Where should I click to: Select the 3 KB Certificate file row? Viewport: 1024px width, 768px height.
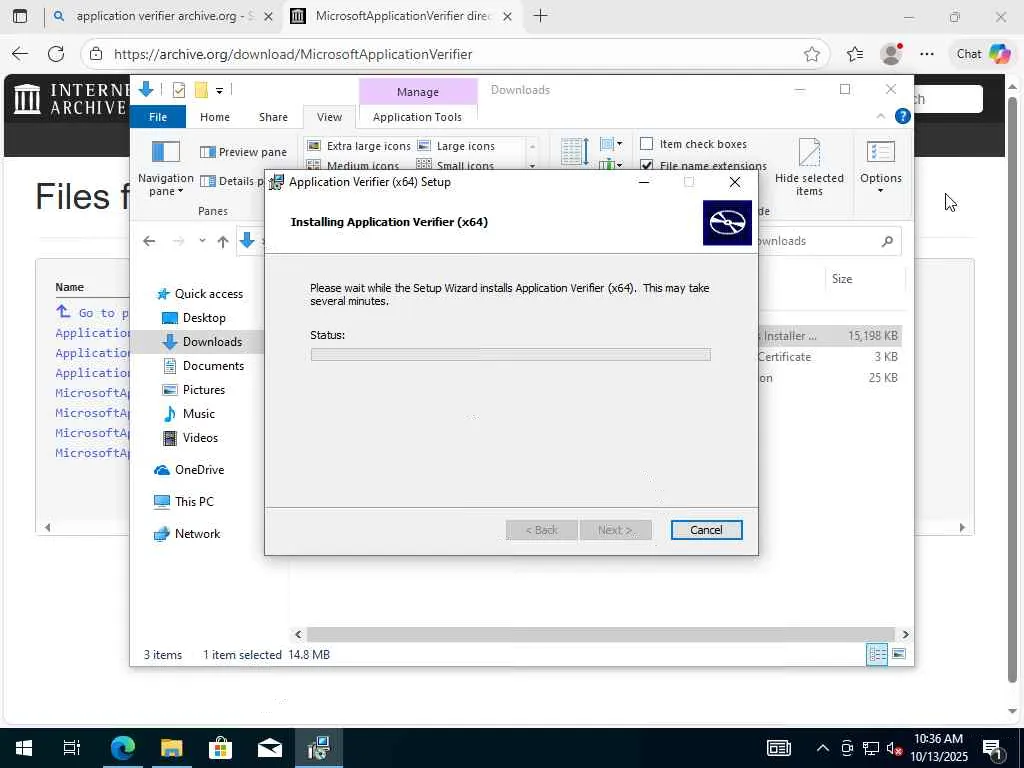[828, 357]
